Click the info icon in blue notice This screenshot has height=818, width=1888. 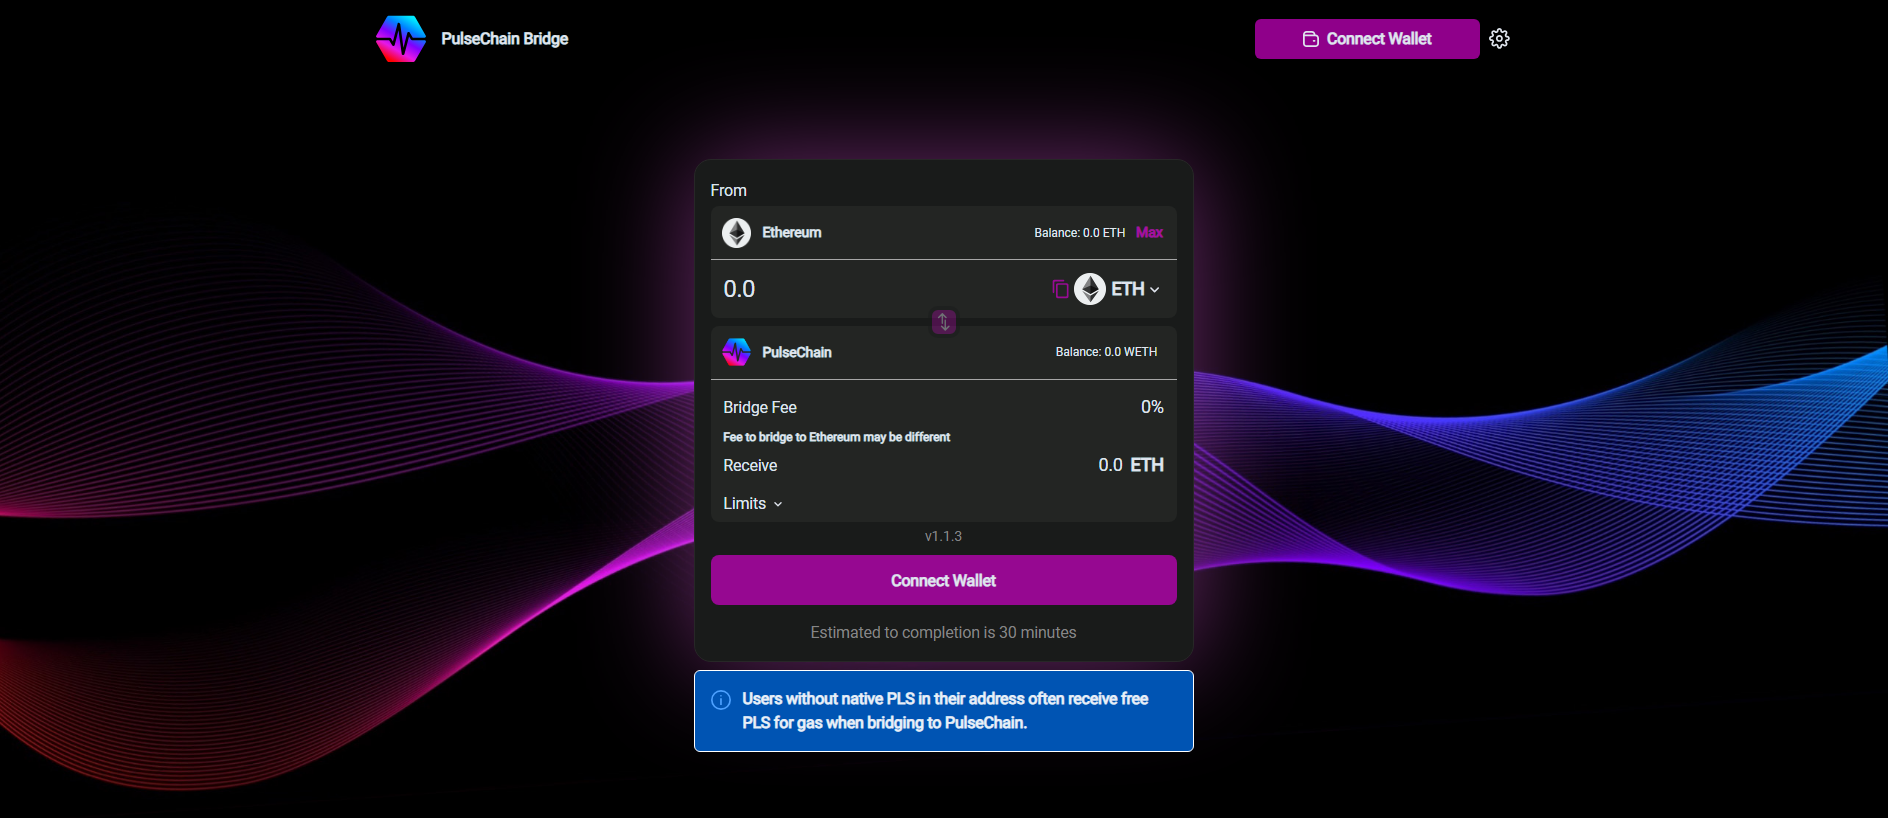721,700
